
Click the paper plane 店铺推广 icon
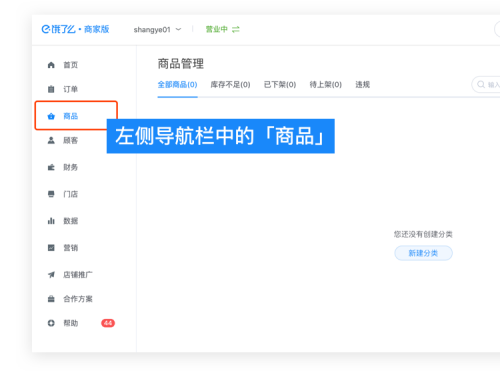pyautogui.click(x=51, y=275)
